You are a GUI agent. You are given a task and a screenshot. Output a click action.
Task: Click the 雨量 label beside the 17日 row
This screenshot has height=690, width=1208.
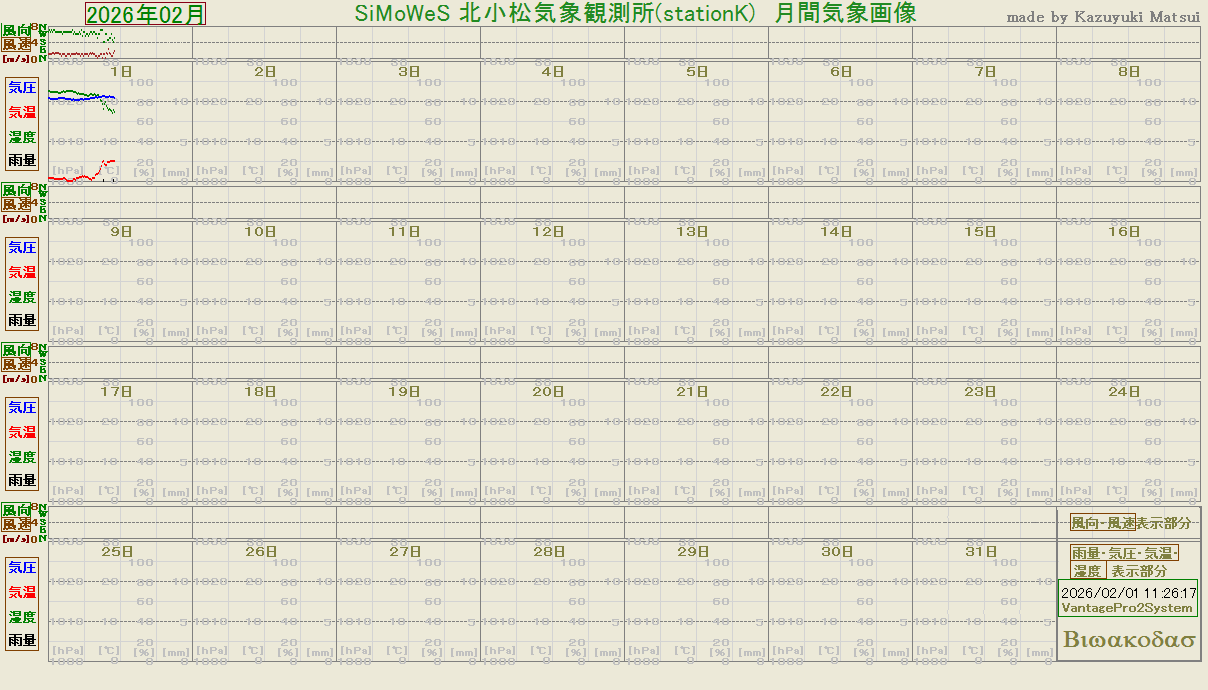click(x=22, y=480)
